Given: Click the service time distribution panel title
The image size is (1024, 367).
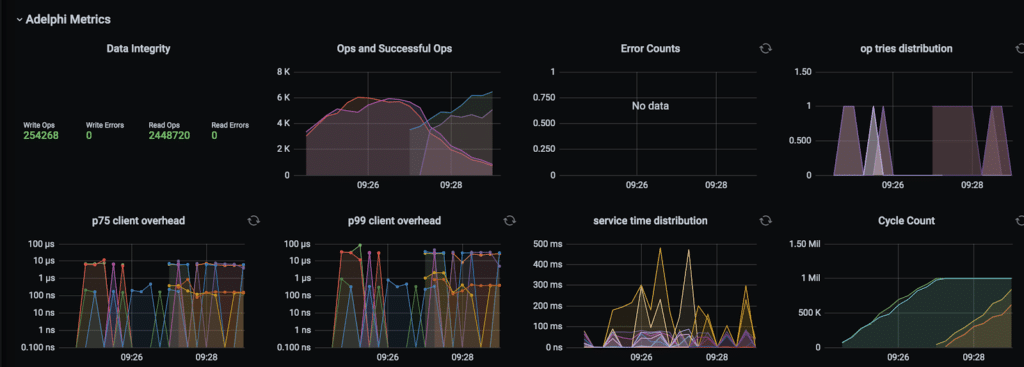Looking at the screenshot, I should [x=650, y=221].
